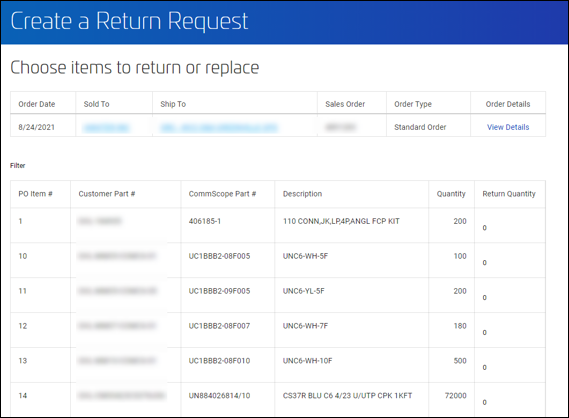Click PO item number 11
This screenshot has height=418, width=569.
(x=22, y=291)
